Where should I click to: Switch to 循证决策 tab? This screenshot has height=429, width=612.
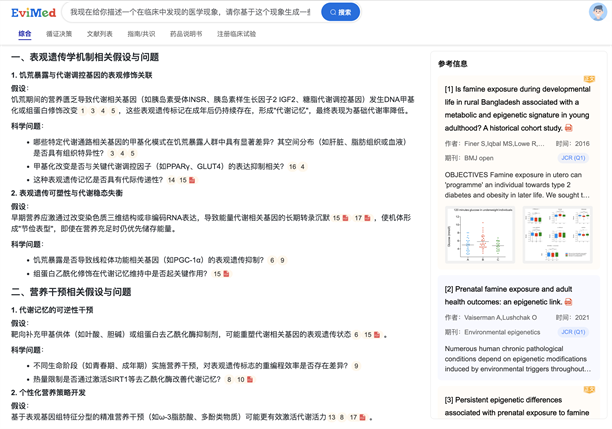pos(61,34)
